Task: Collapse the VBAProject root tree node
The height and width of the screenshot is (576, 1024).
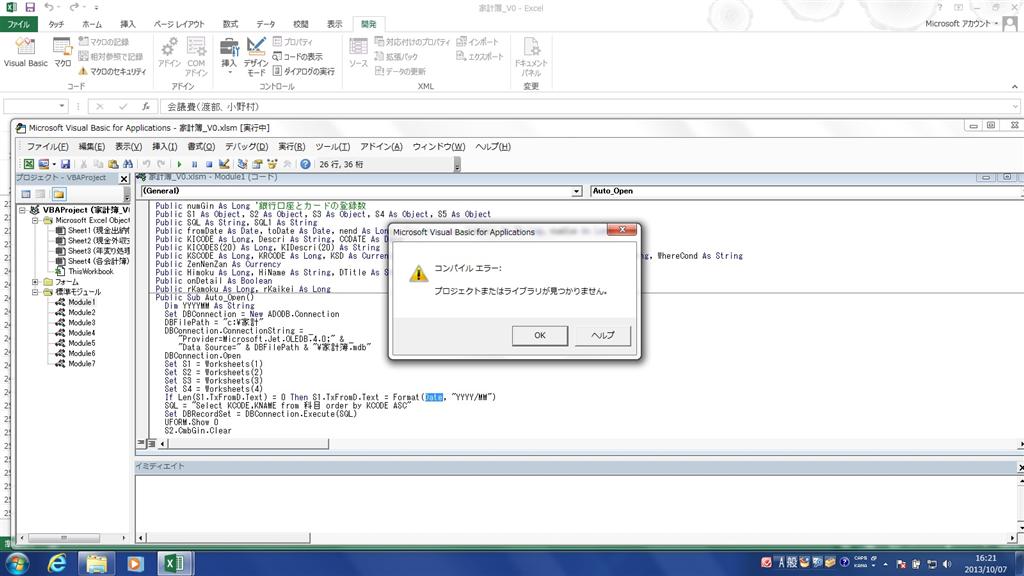Action: (23, 210)
